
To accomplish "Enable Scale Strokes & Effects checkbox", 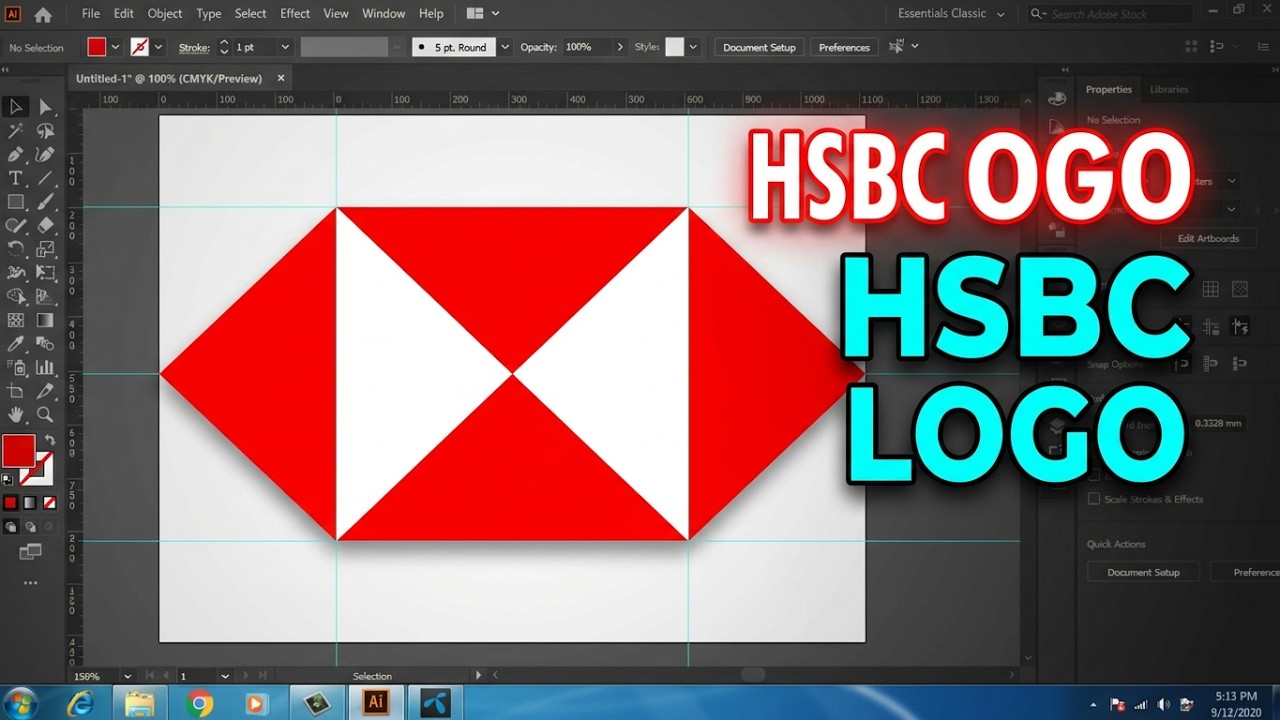I will (x=1094, y=499).
